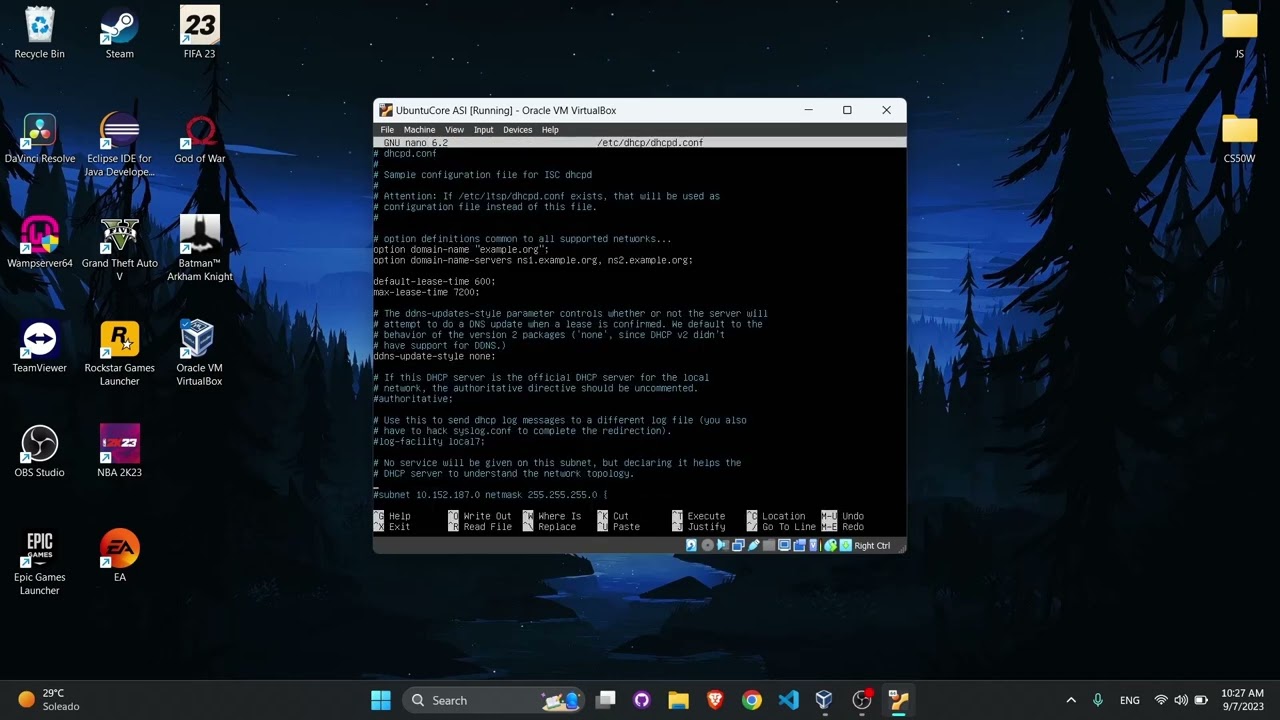Screen dimensions: 1280x720
Task: Select the Wampserver64 desktop shortcut
Action: (39, 243)
